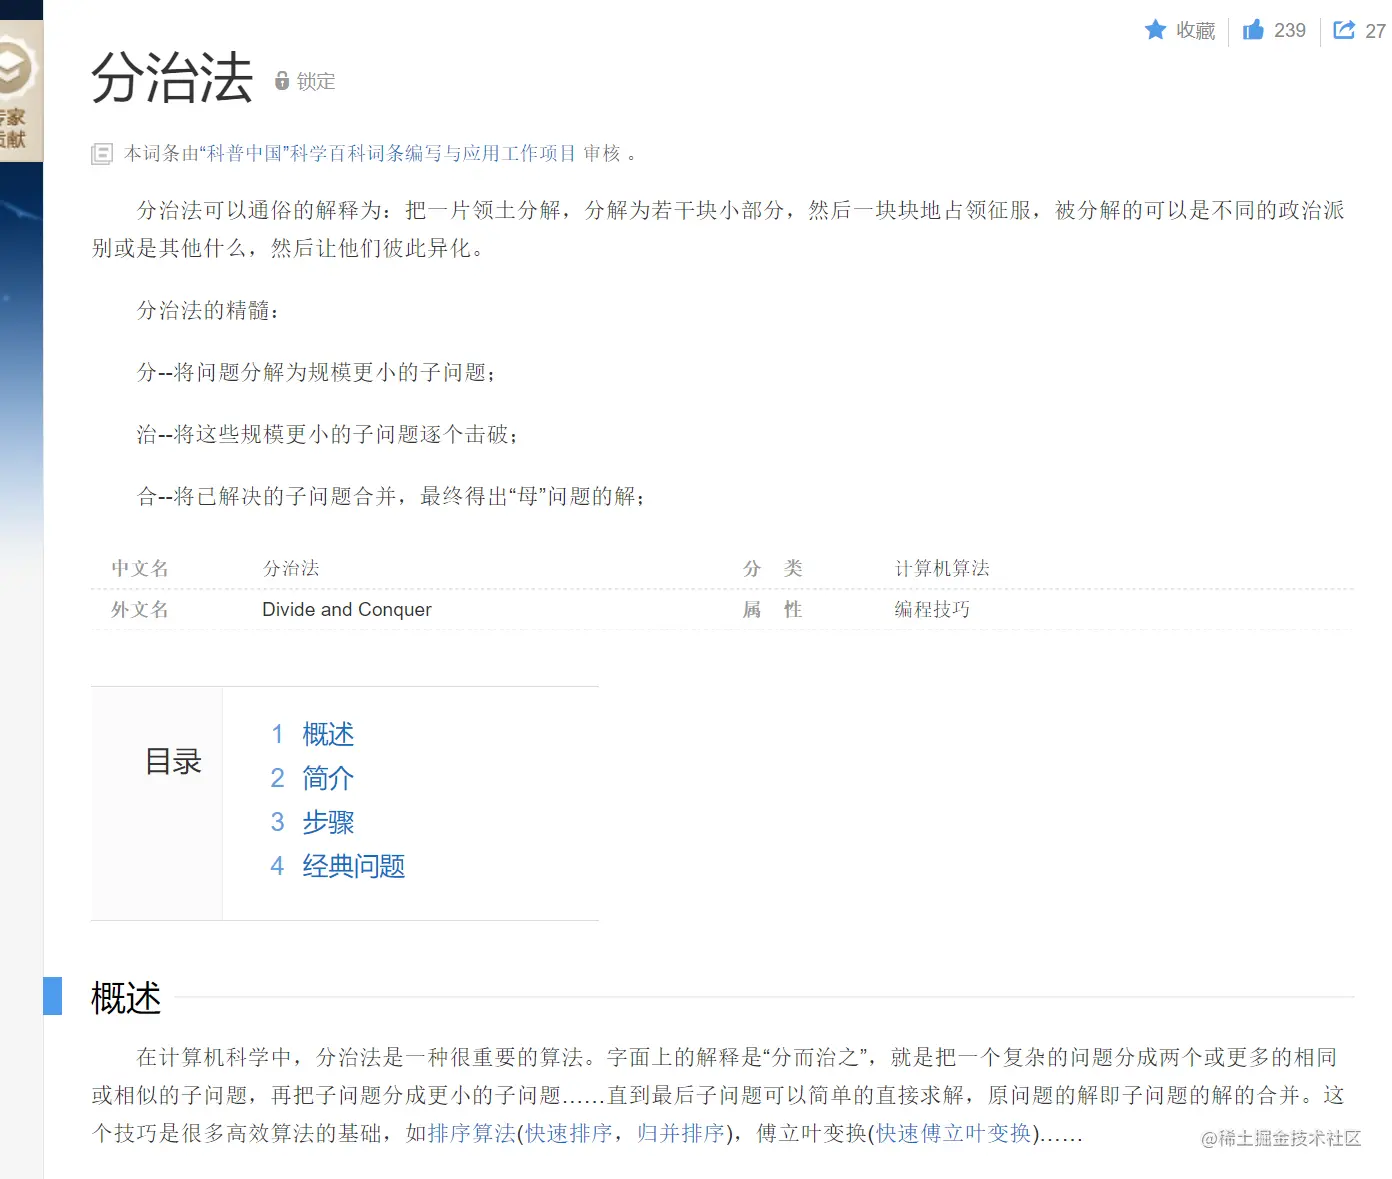
Task: Click the 编程技巧 attribute value
Action: 932,610
